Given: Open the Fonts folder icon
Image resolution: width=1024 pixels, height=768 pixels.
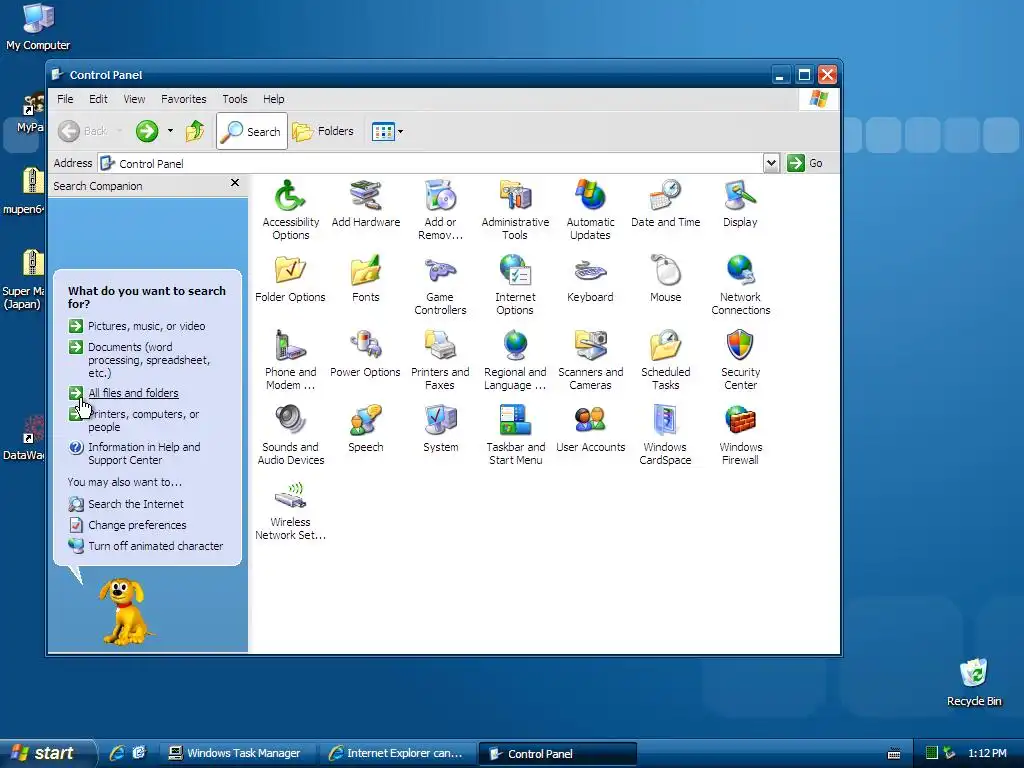Looking at the screenshot, I should point(366,279).
